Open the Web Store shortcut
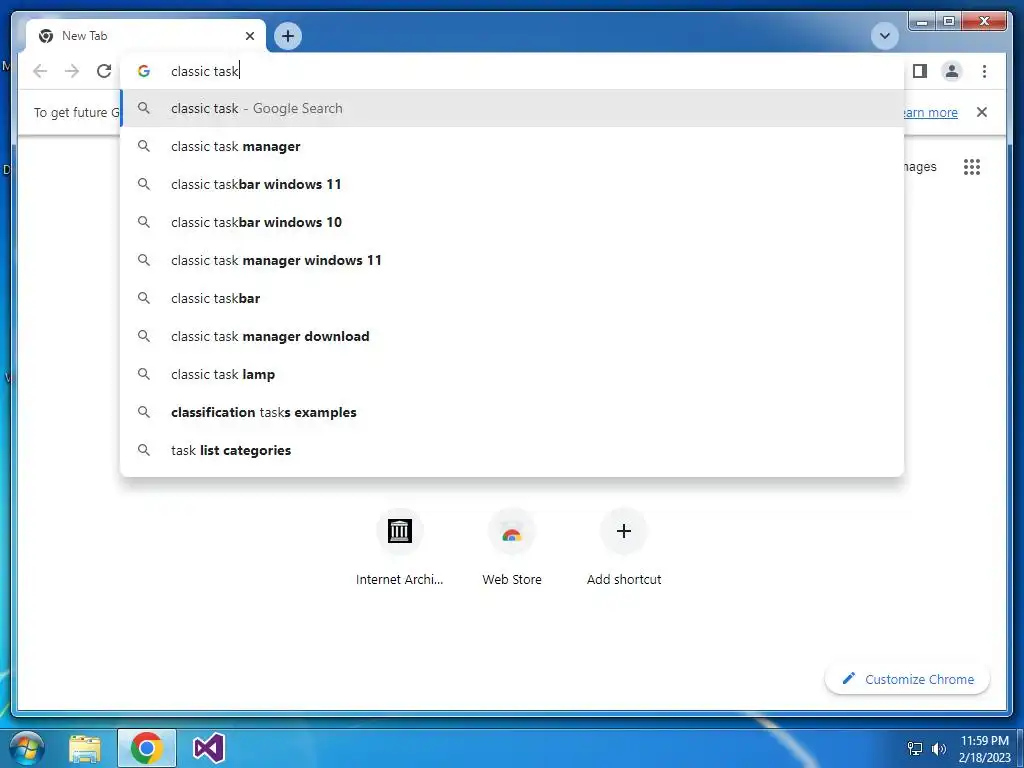The height and width of the screenshot is (768, 1024). pyautogui.click(x=512, y=547)
